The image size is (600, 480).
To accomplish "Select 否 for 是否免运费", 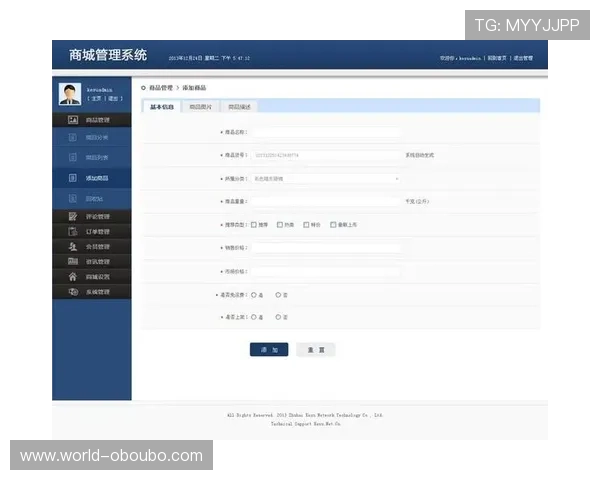I will tap(278, 295).
